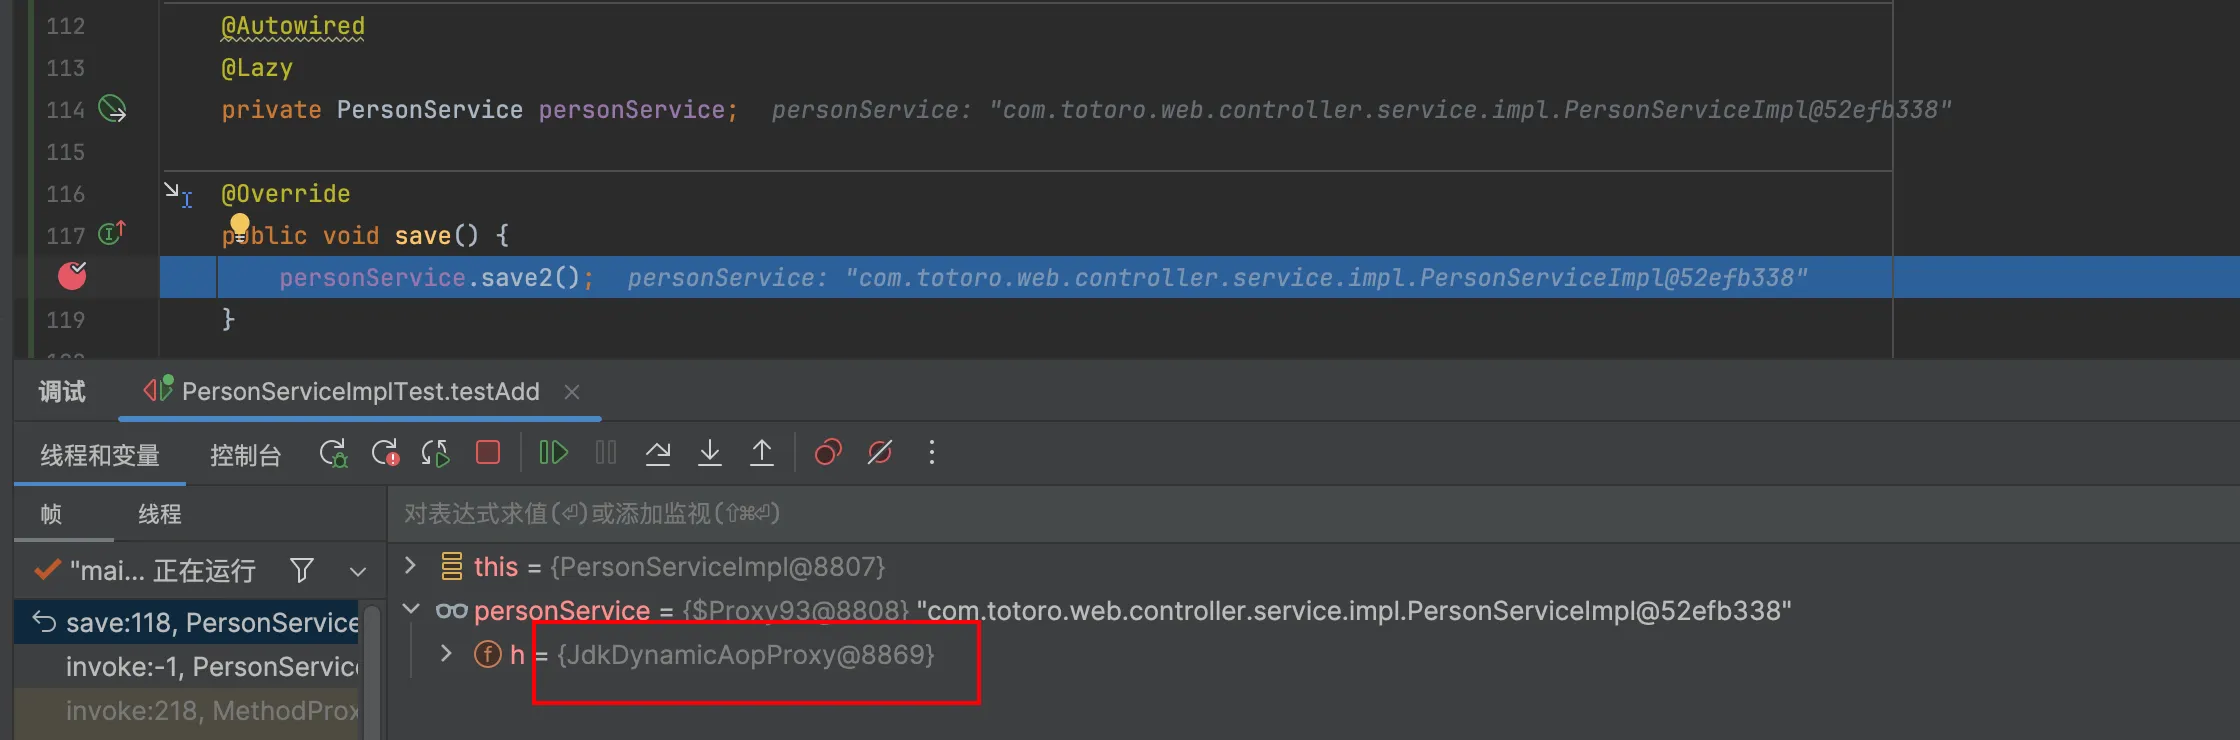Select stack frame invoke:-1, PersonService

(x=186, y=667)
